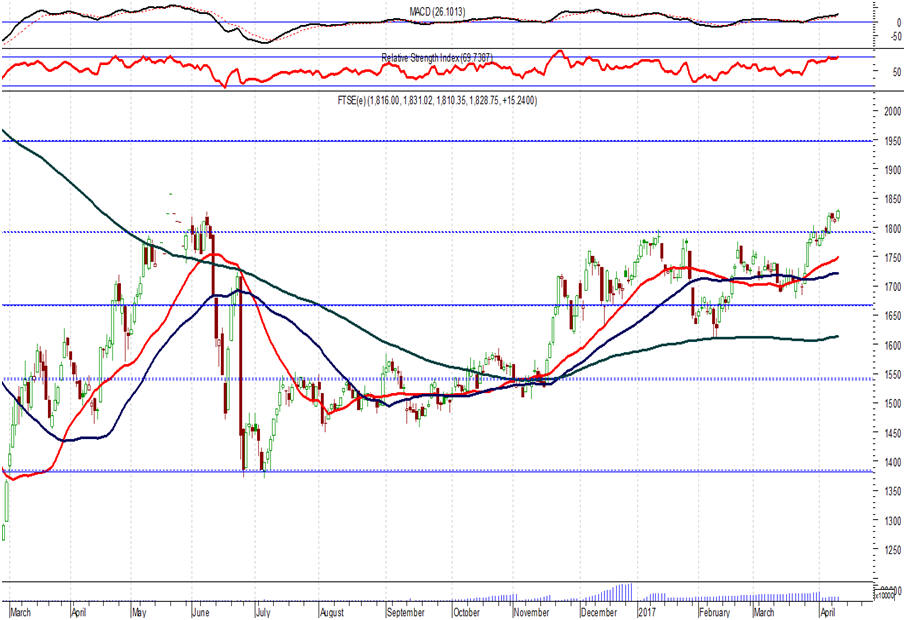Select the November month label
Screen dimensions: 906x620
pos(532,612)
